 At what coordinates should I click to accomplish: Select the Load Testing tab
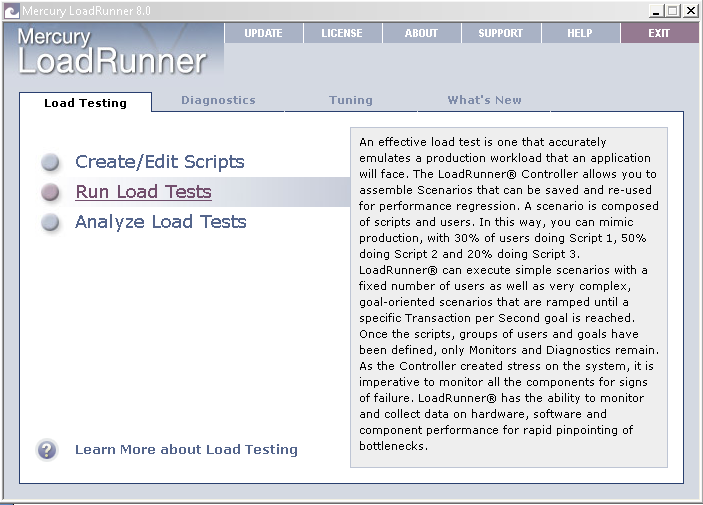(x=85, y=103)
